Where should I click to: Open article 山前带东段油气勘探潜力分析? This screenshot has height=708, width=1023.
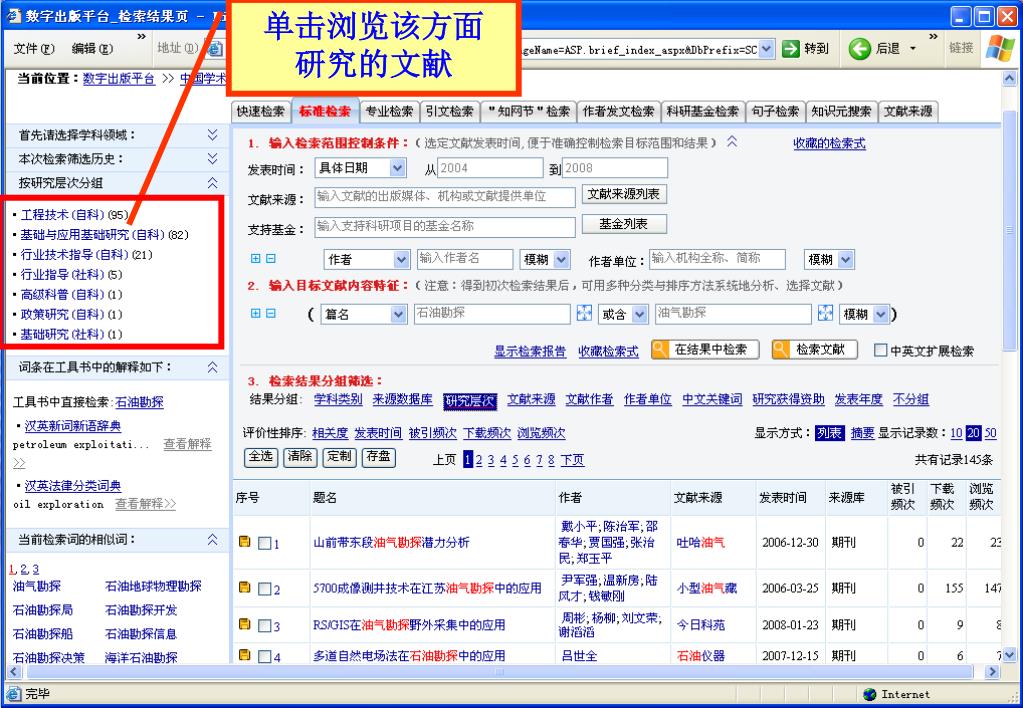[x=391, y=542]
